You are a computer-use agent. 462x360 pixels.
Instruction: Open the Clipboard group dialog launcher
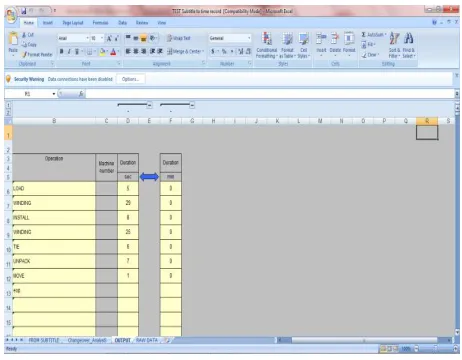click(52, 63)
